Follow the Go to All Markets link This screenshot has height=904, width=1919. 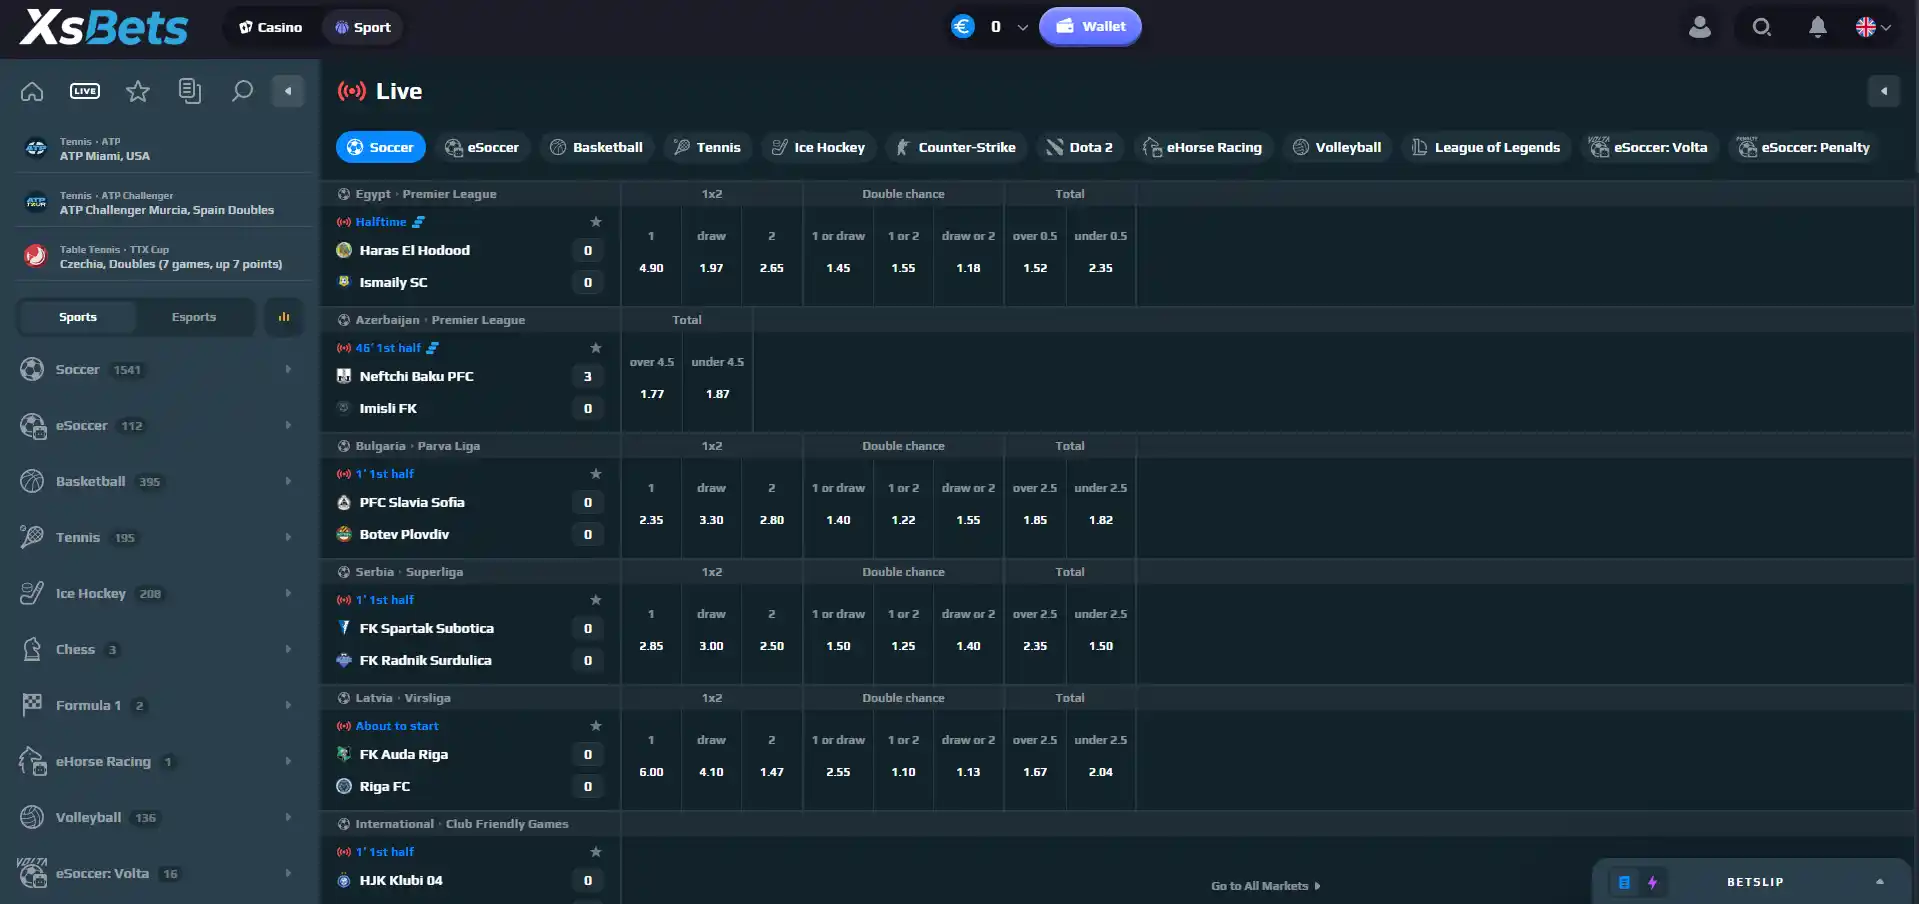pos(1266,886)
